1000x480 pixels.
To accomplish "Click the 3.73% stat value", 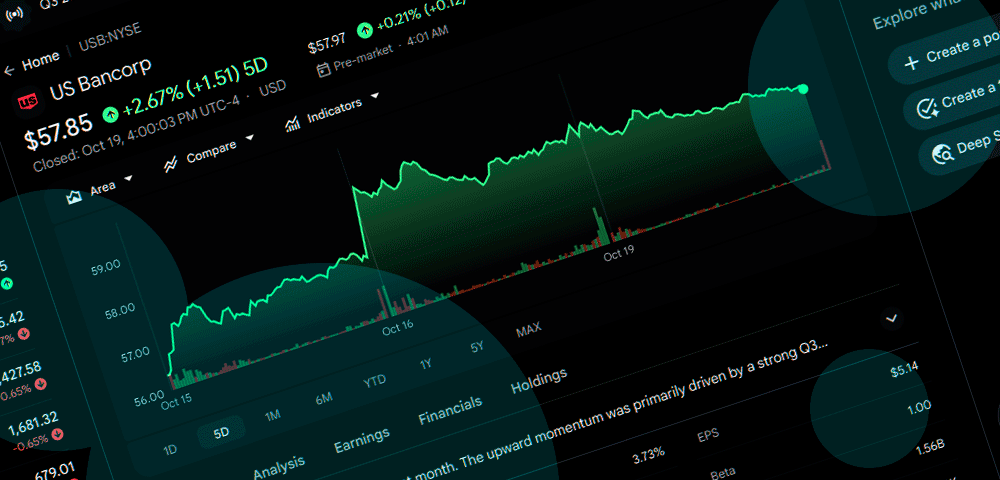I will pos(649,455).
